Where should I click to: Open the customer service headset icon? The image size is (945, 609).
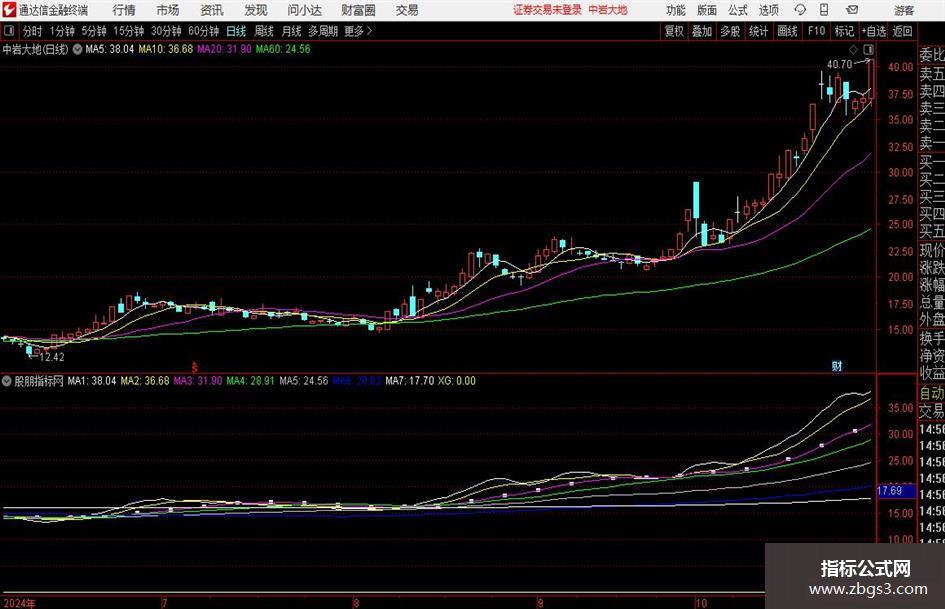click(x=800, y=10)
